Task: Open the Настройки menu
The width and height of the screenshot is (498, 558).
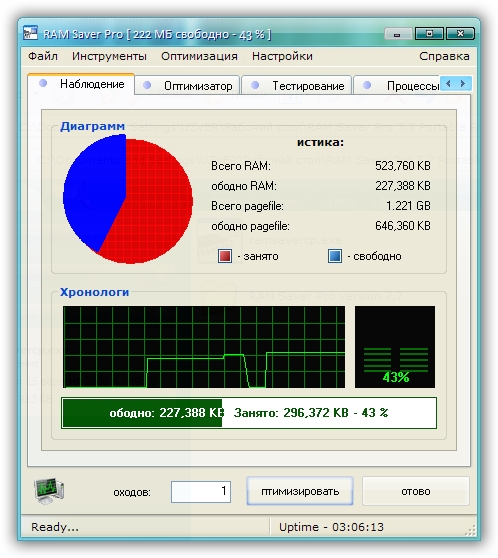Action: pos(282,56)
